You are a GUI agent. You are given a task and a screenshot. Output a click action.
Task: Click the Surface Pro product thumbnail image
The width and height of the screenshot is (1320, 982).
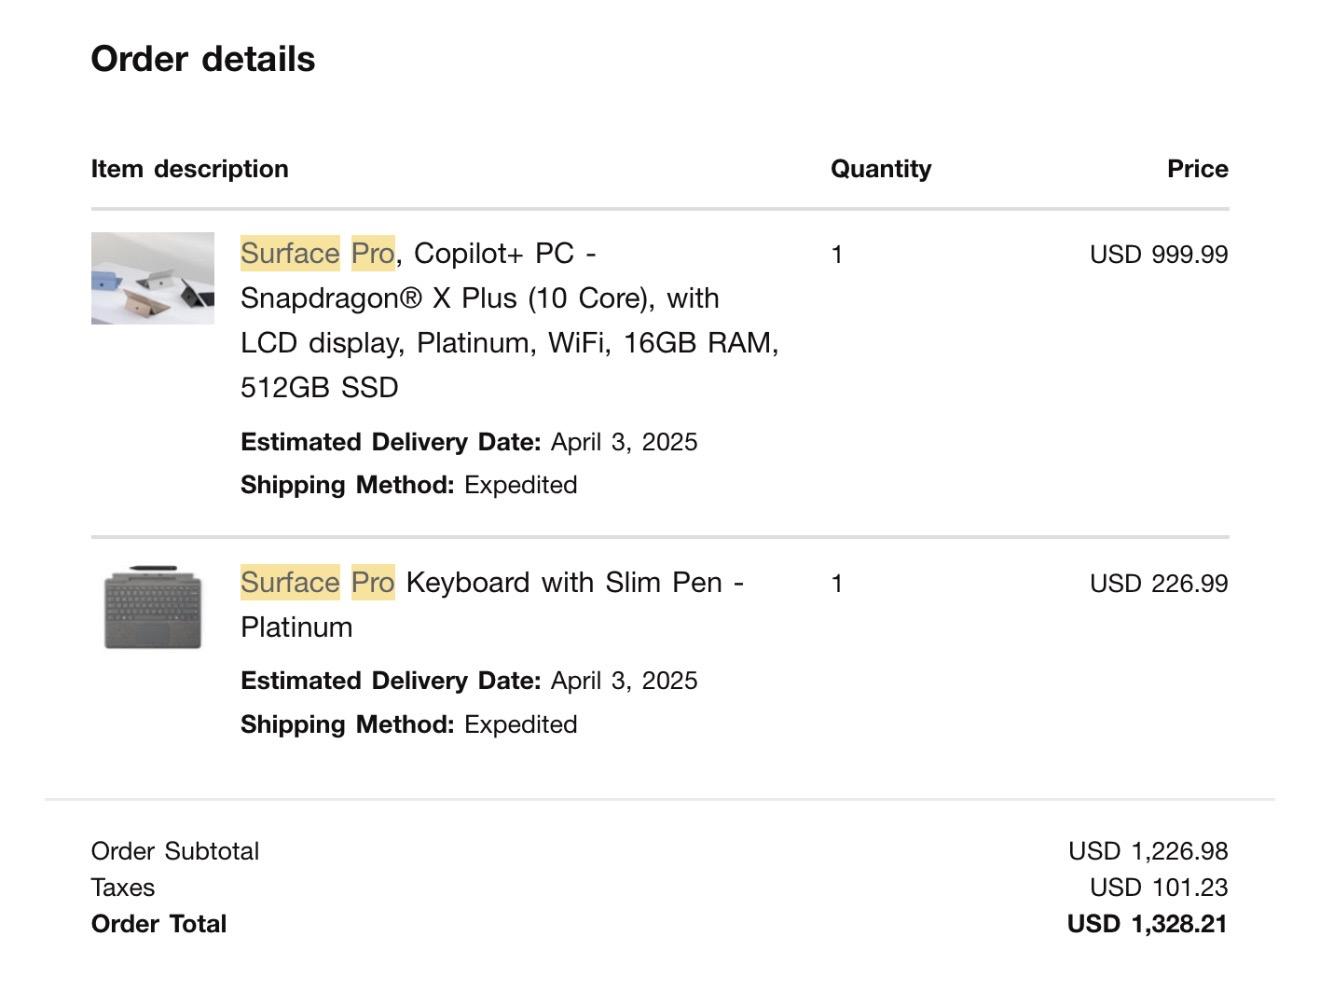(x=152, y=278)
